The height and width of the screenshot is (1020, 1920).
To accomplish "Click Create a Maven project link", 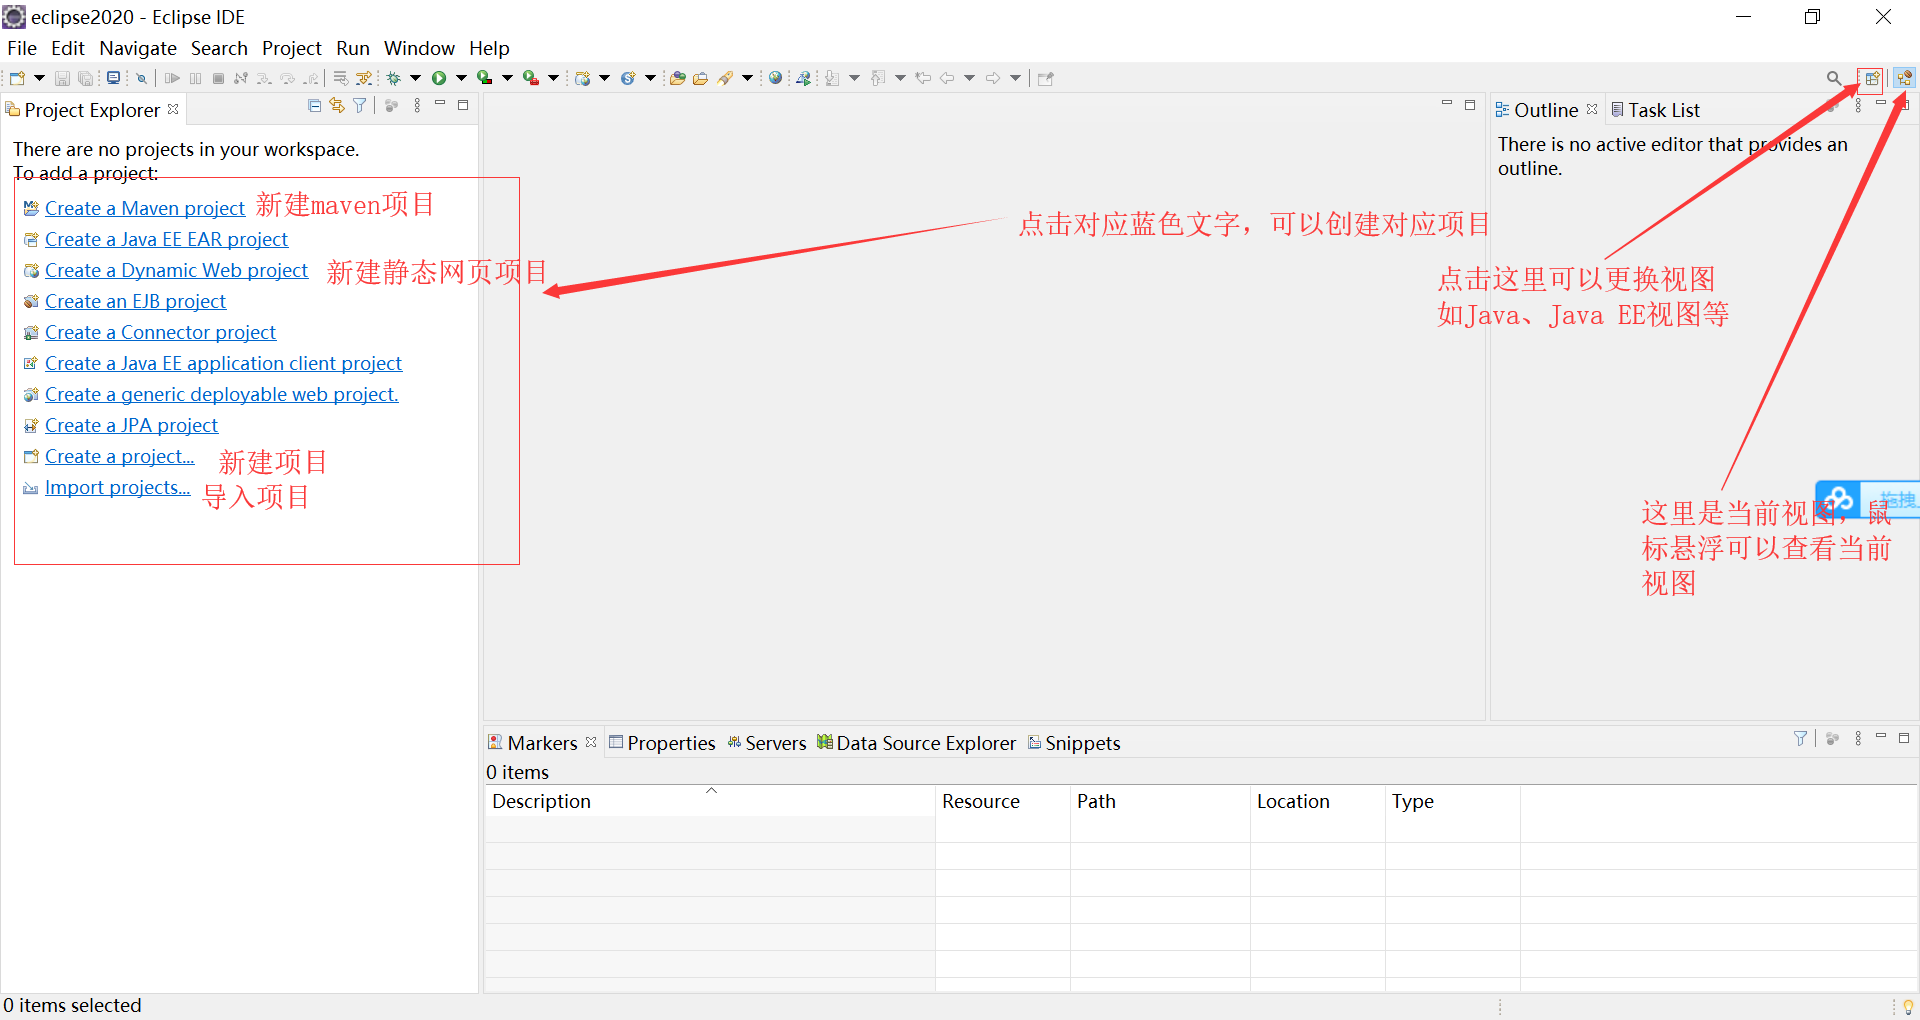I will click(x=144, y=208).
